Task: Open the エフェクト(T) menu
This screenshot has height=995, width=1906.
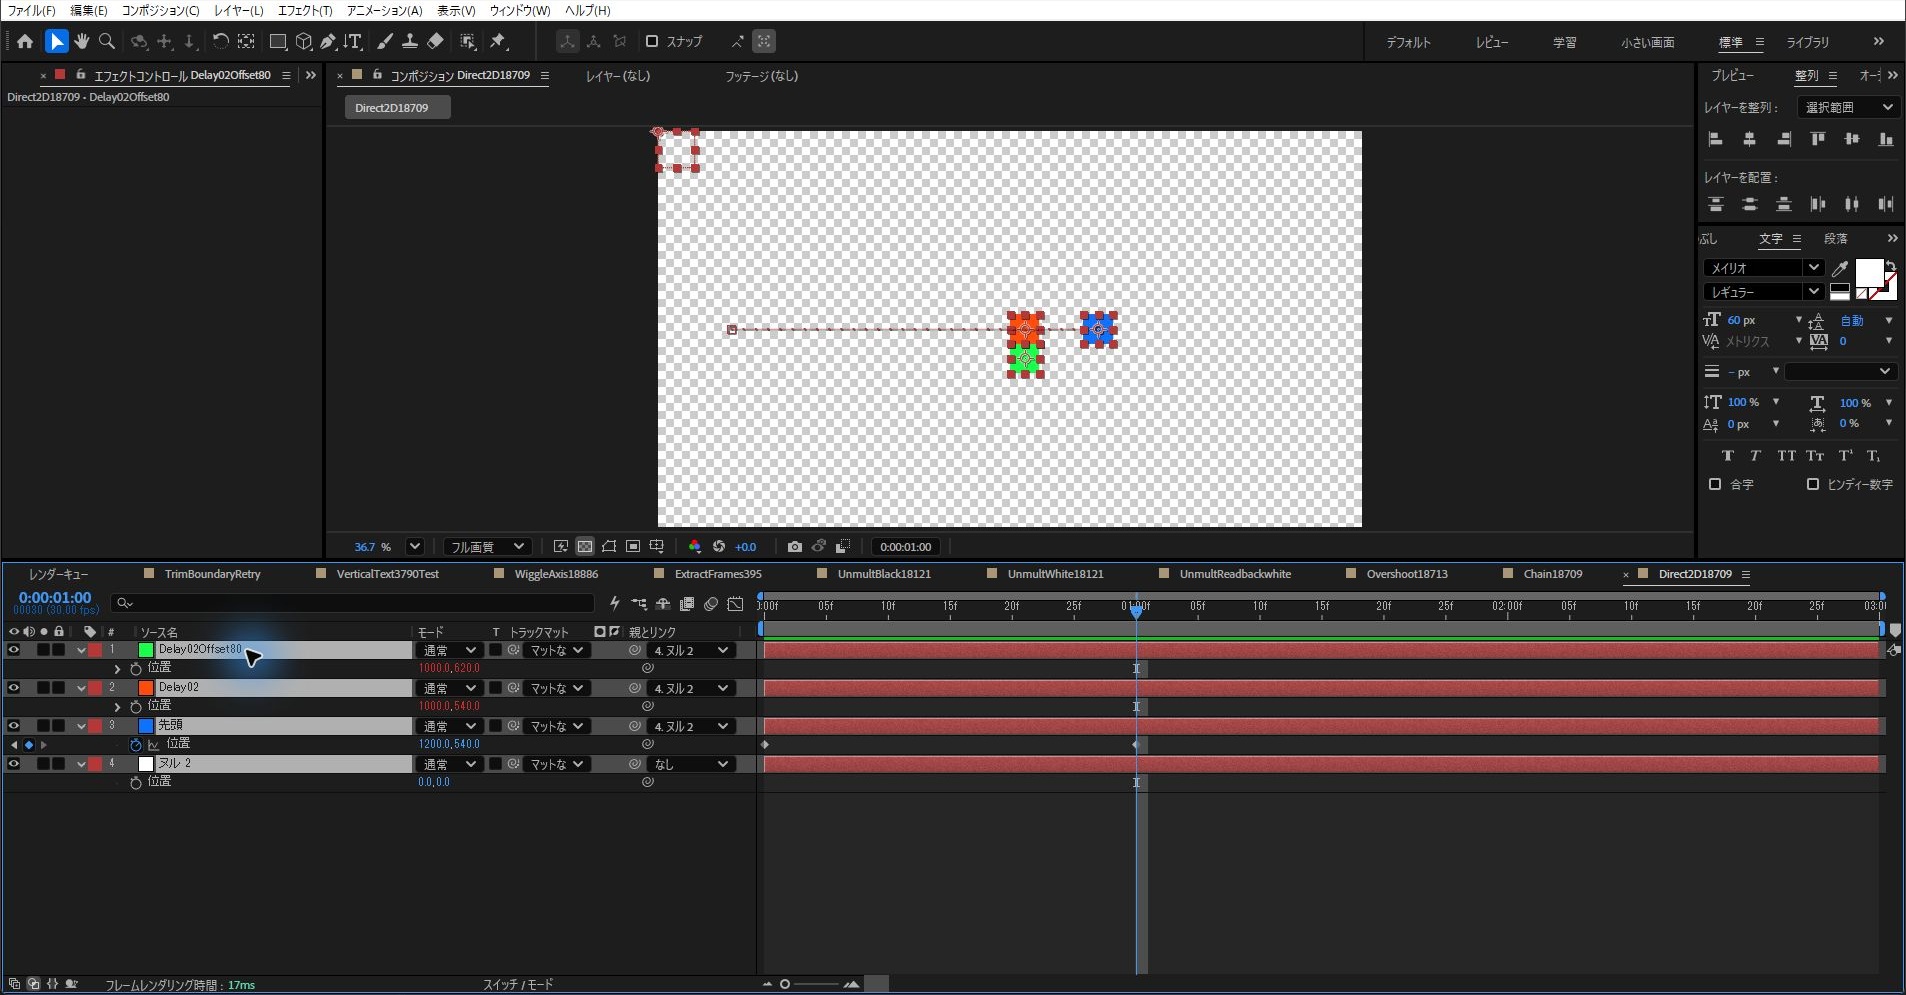Action: point(304,10)
